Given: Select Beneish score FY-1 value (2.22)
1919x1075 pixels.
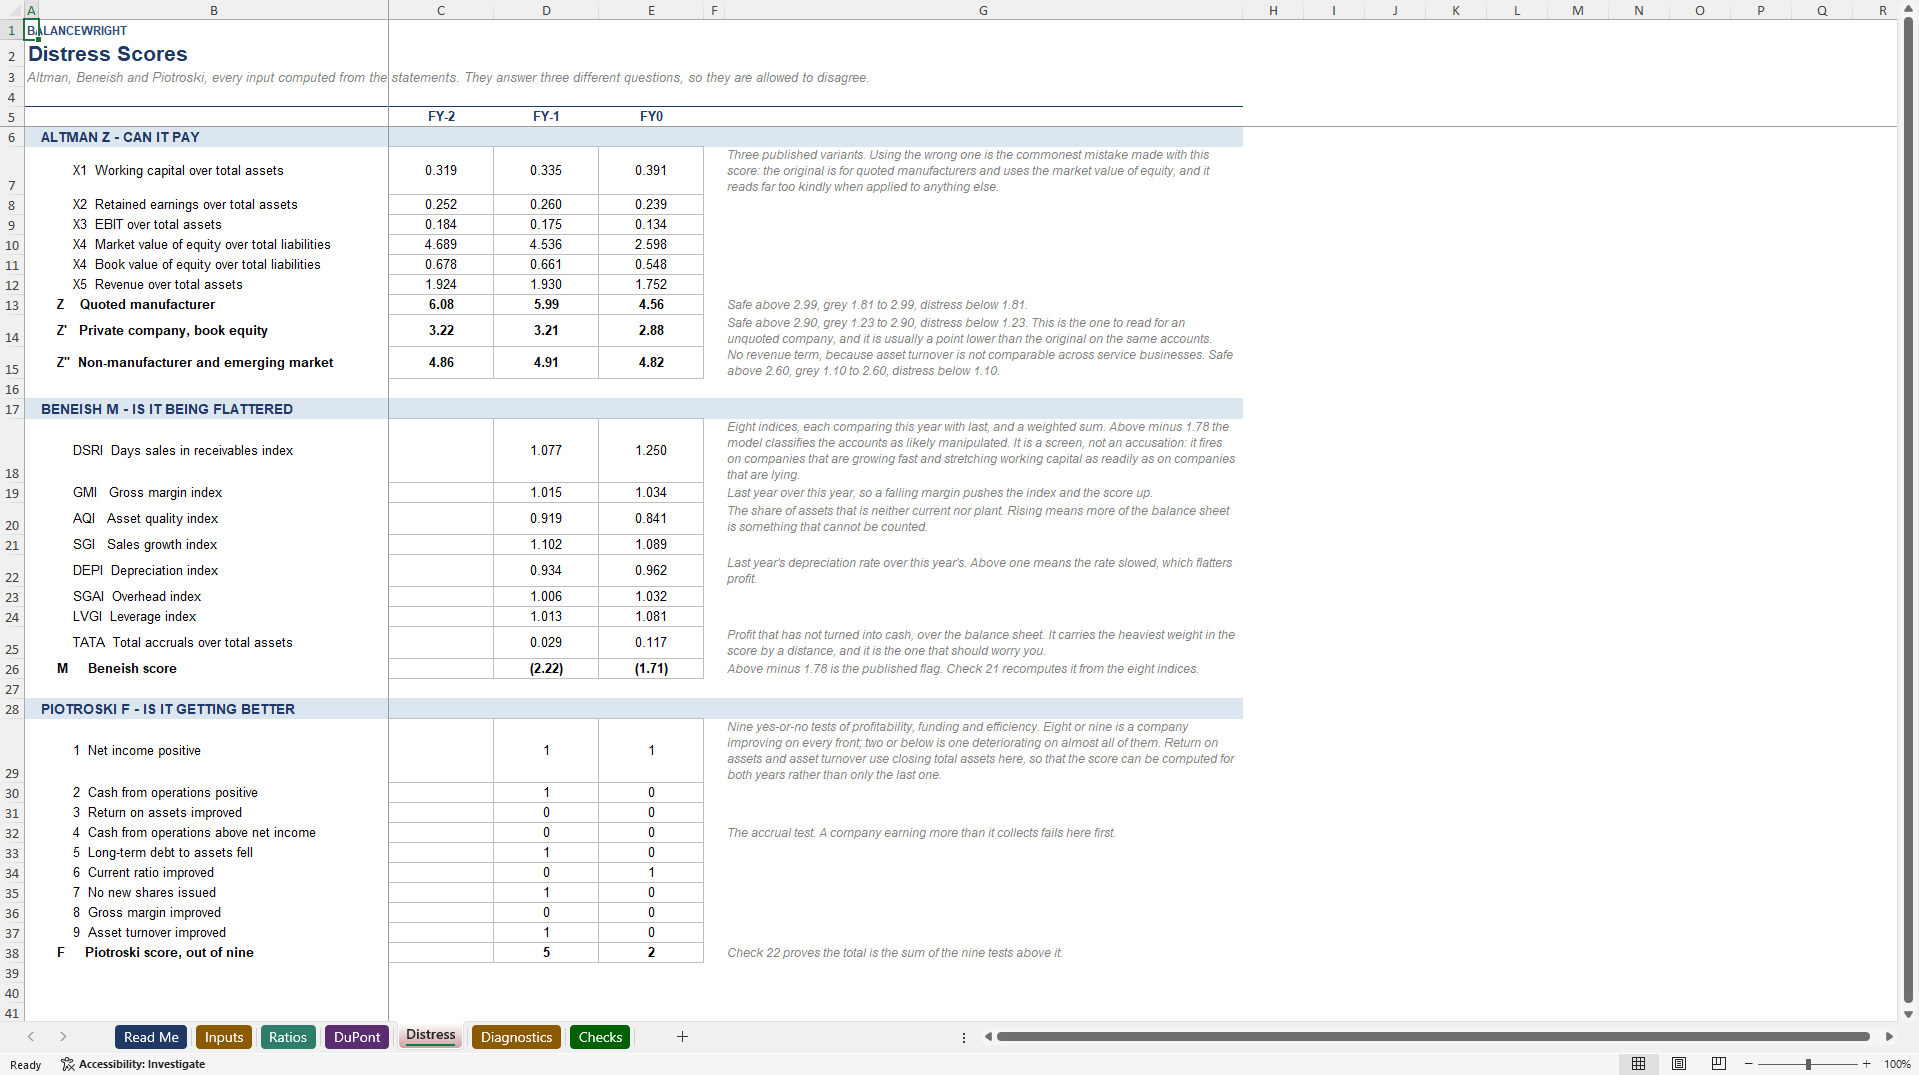Looking at the screenshot, I should pyautogui.click(x=546, y=669).
